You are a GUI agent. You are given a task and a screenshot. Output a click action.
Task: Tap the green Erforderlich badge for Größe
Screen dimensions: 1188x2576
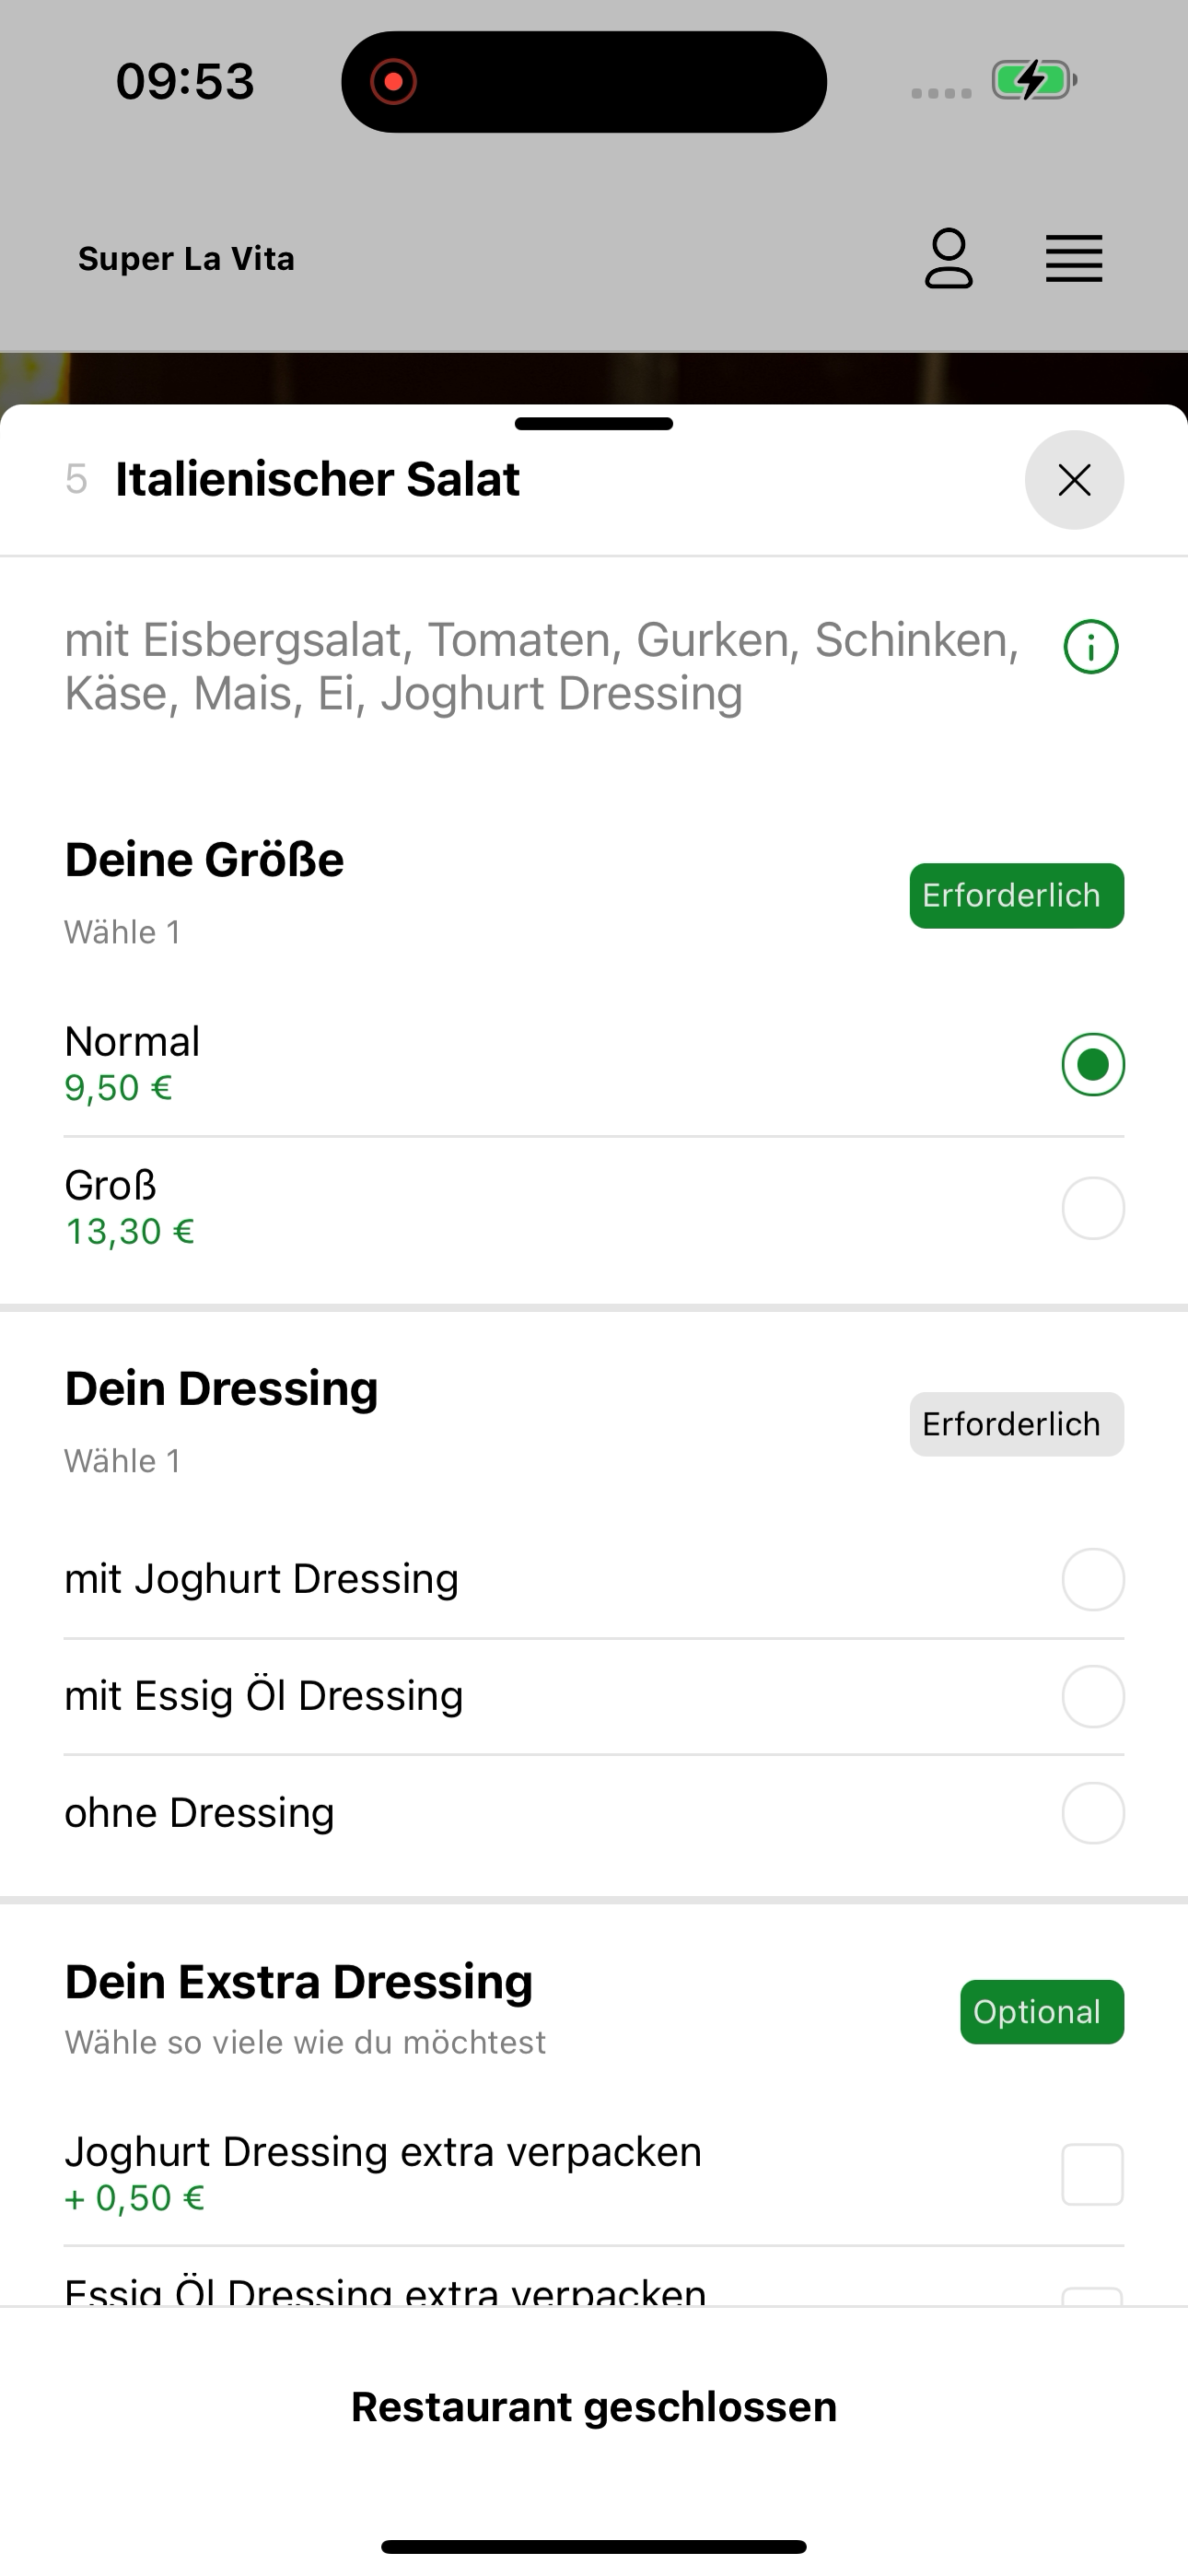pos(1016,895)
